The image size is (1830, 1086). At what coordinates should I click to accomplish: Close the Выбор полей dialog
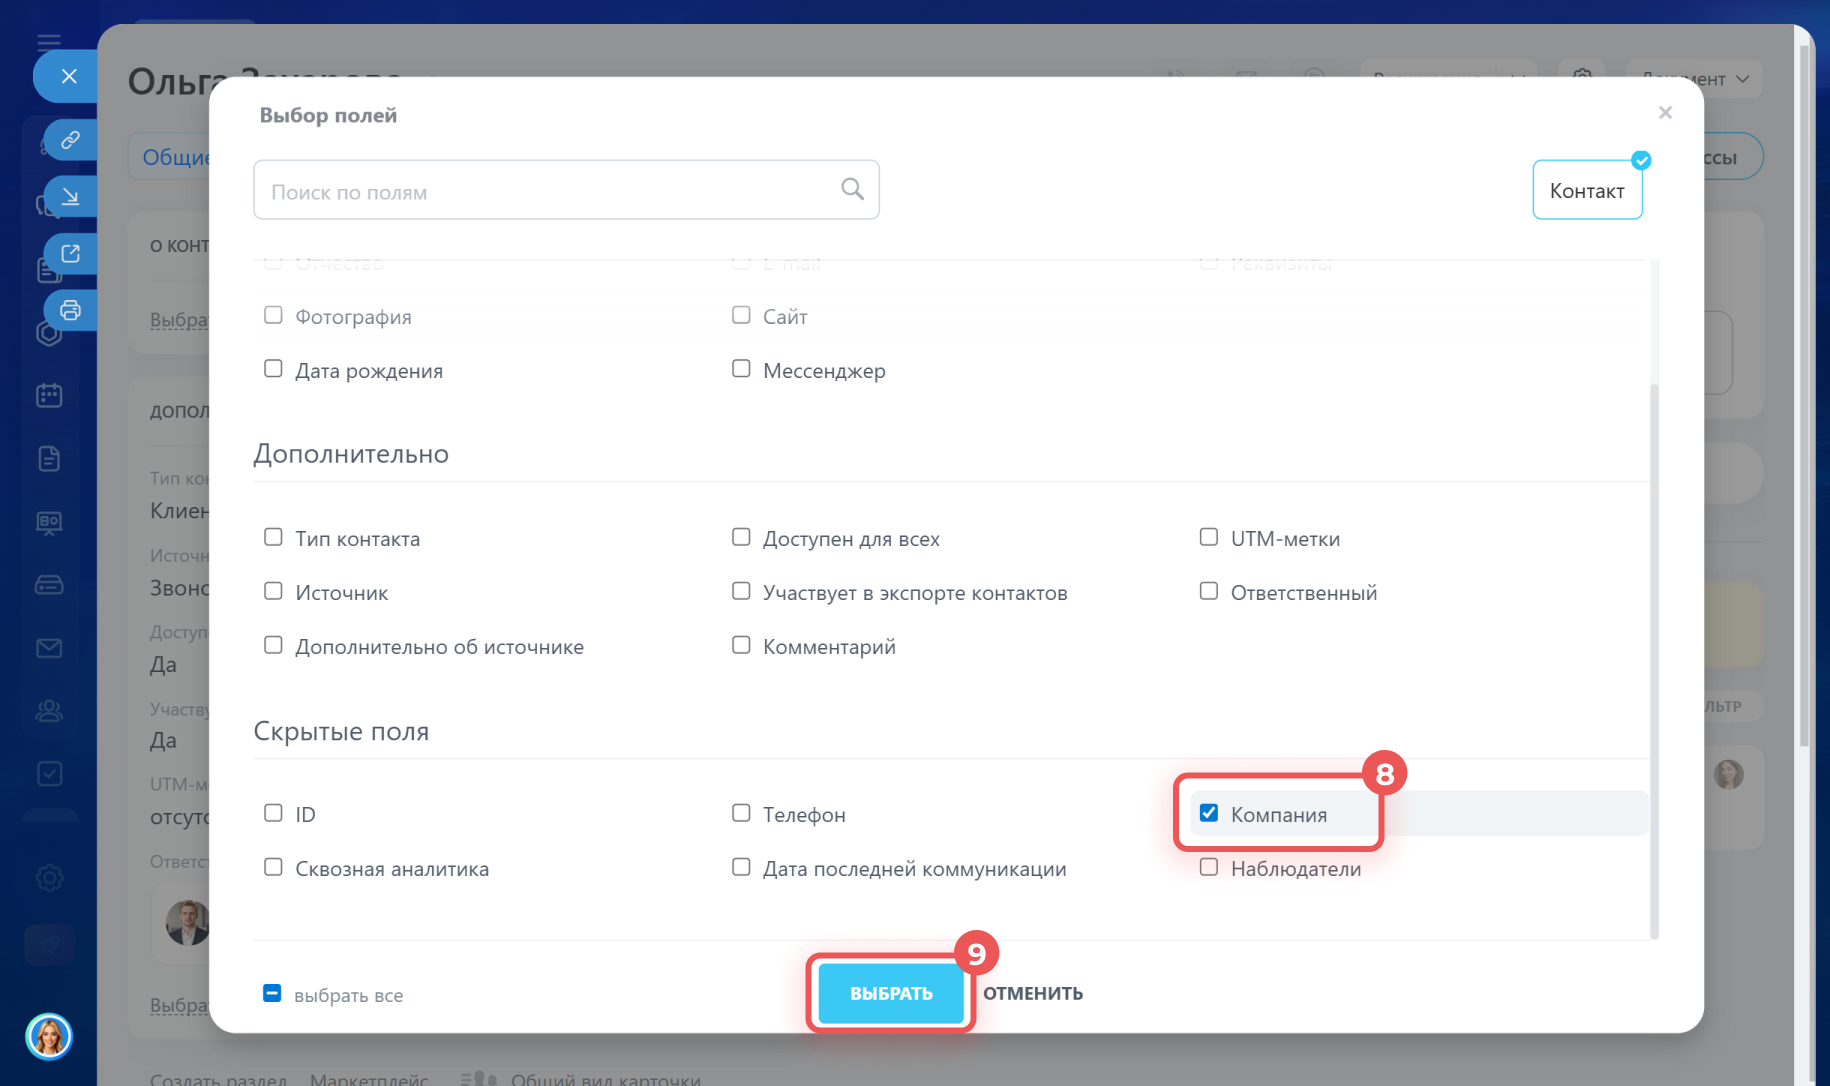click(x=1665, y=113)
